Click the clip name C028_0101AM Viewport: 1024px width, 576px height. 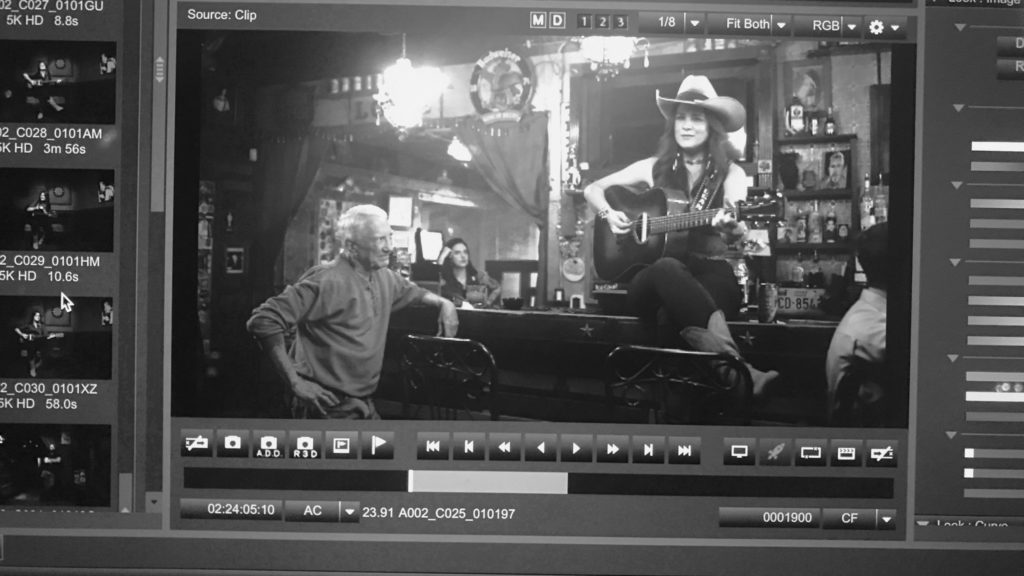pyautogui.click(x=51, y=133)
